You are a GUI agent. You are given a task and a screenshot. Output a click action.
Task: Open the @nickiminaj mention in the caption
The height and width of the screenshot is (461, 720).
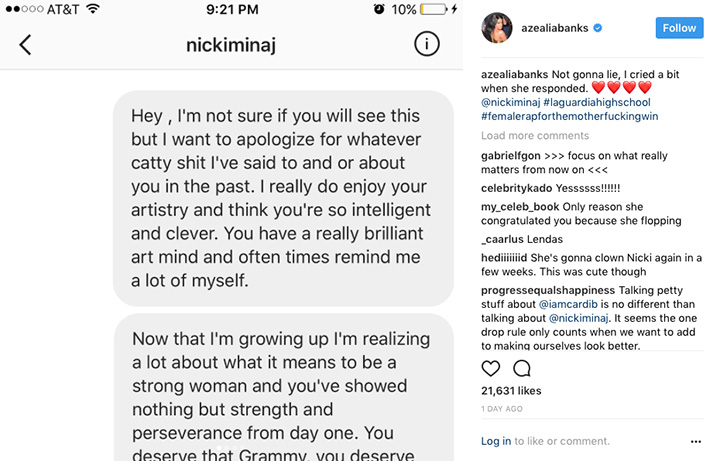tap(514, 102)
